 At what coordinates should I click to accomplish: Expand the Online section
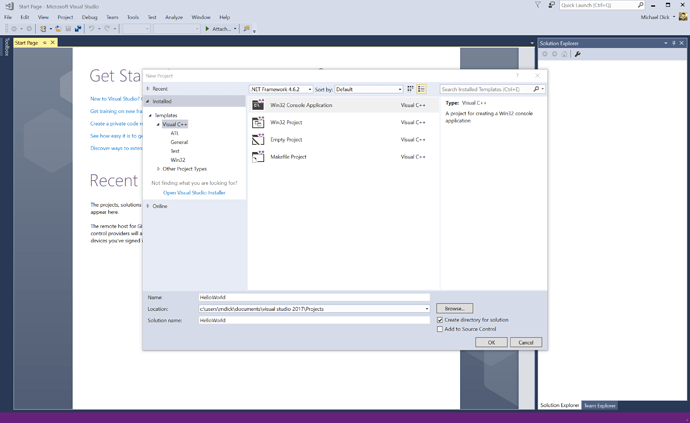coord(148,206)
